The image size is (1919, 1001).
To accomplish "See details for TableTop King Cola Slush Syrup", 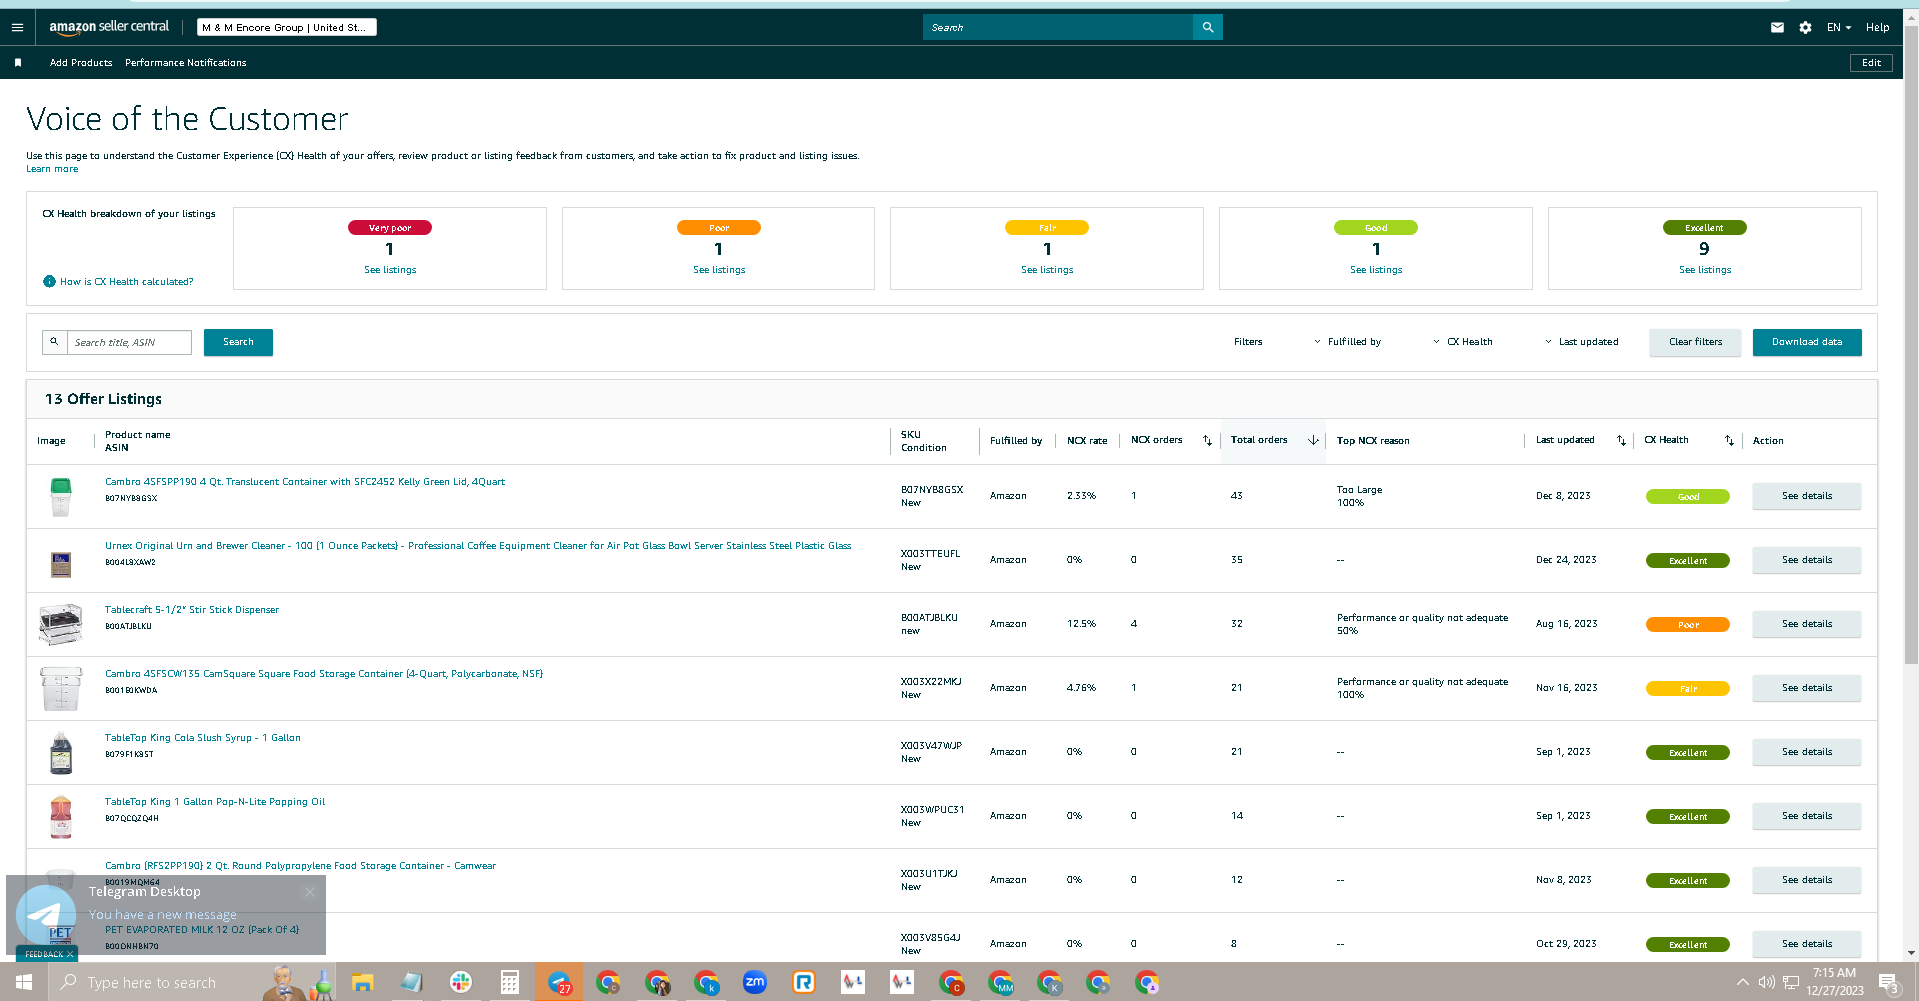I will 1807,752.
